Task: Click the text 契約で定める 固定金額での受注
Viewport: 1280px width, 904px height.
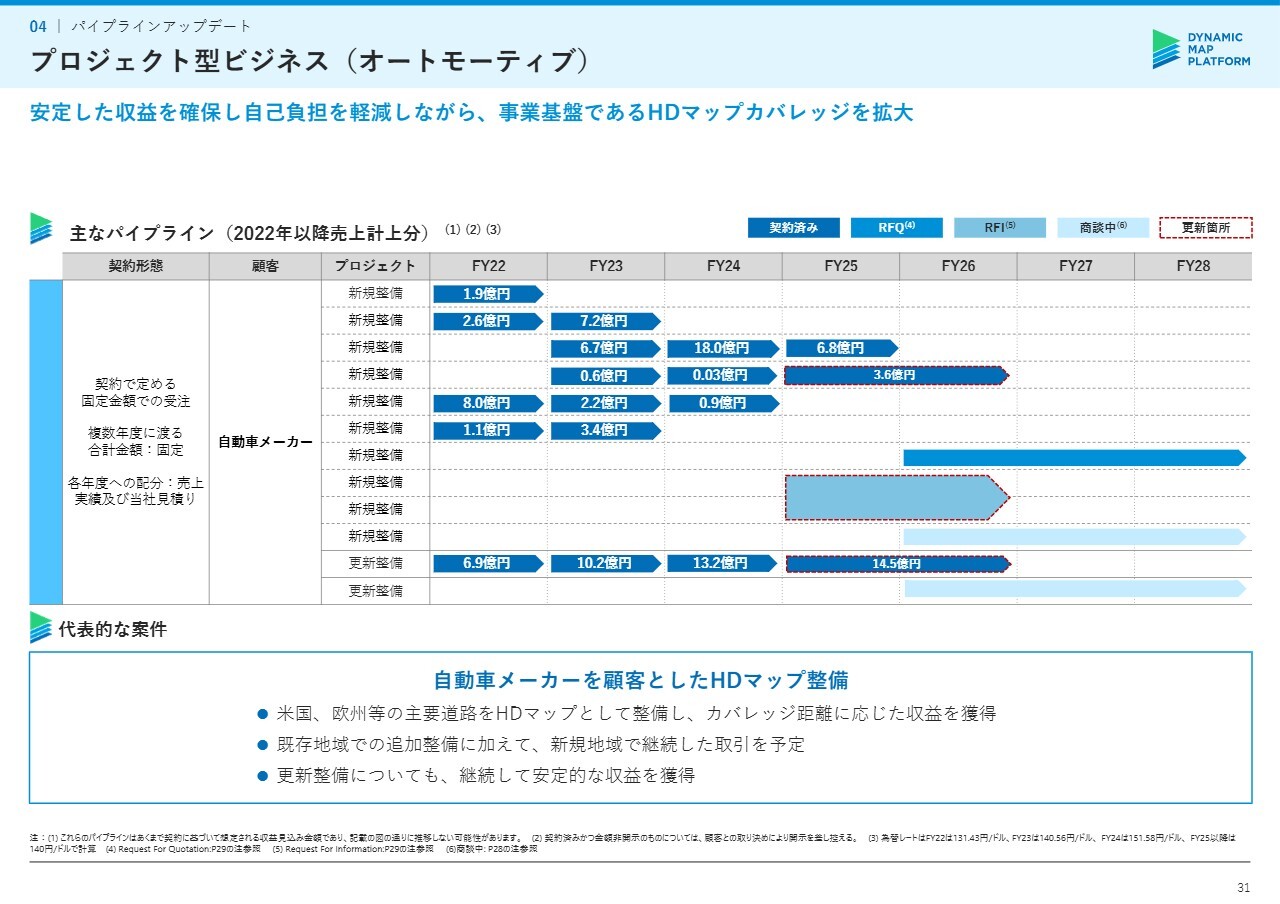Action: pyautogui.click(x=136, y=392)
